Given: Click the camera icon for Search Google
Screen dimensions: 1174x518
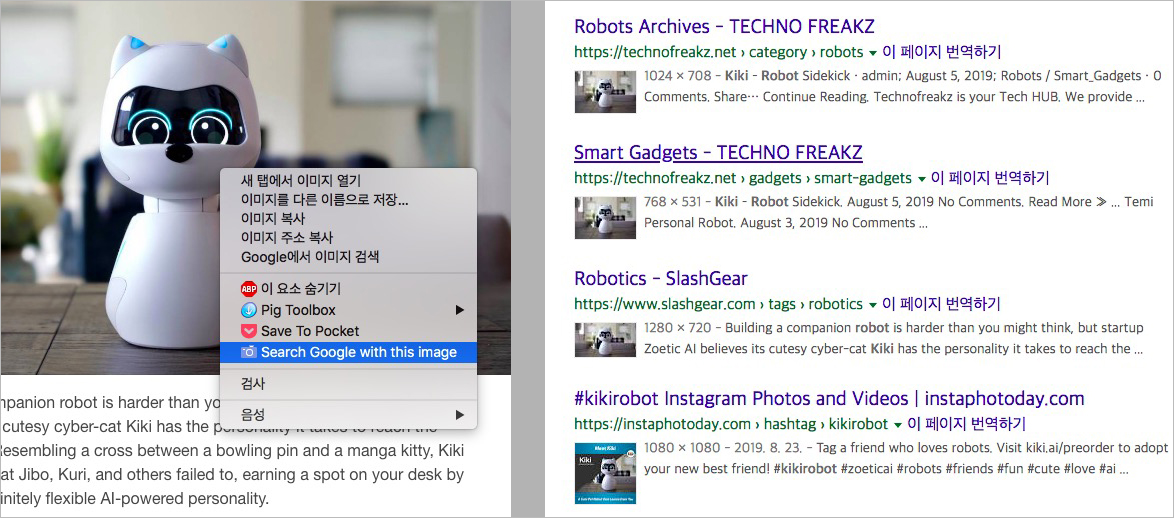Looking at the screenshot, I should [249, 352].
